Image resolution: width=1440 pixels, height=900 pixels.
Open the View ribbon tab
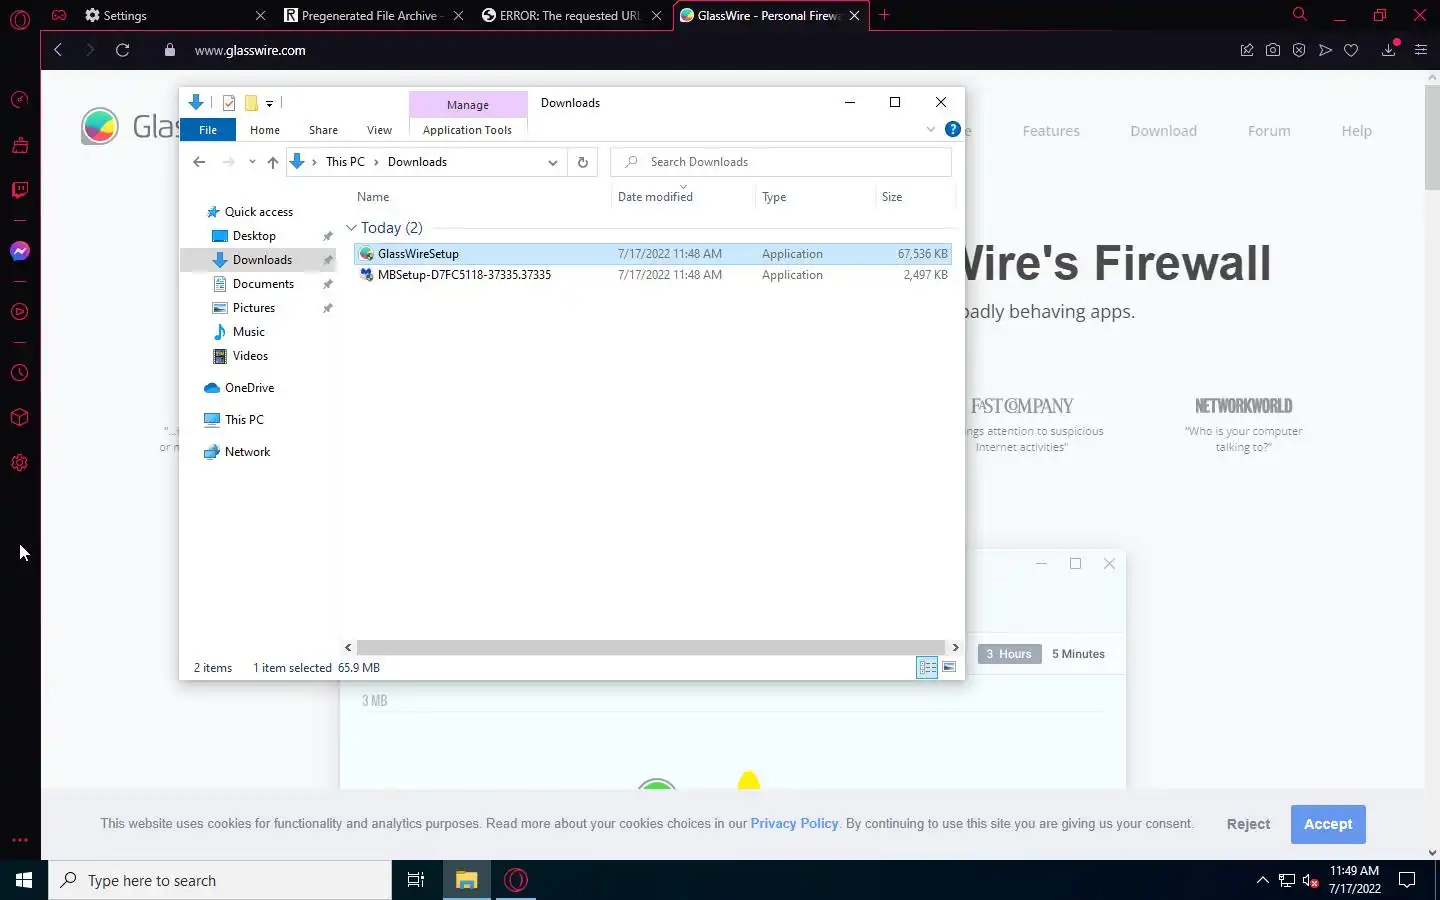click(x=379, y=130)
